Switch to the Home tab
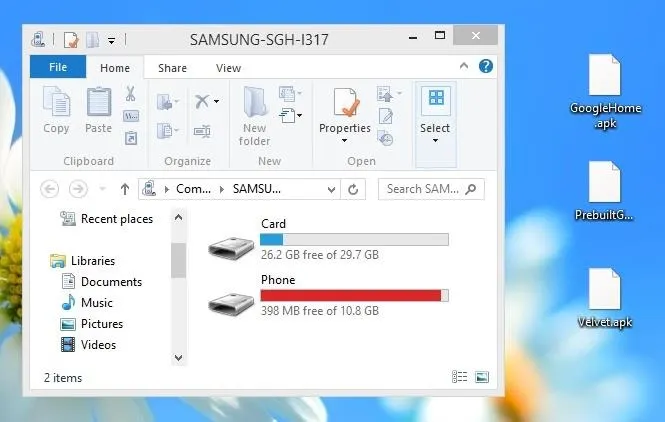 point(115,68)
